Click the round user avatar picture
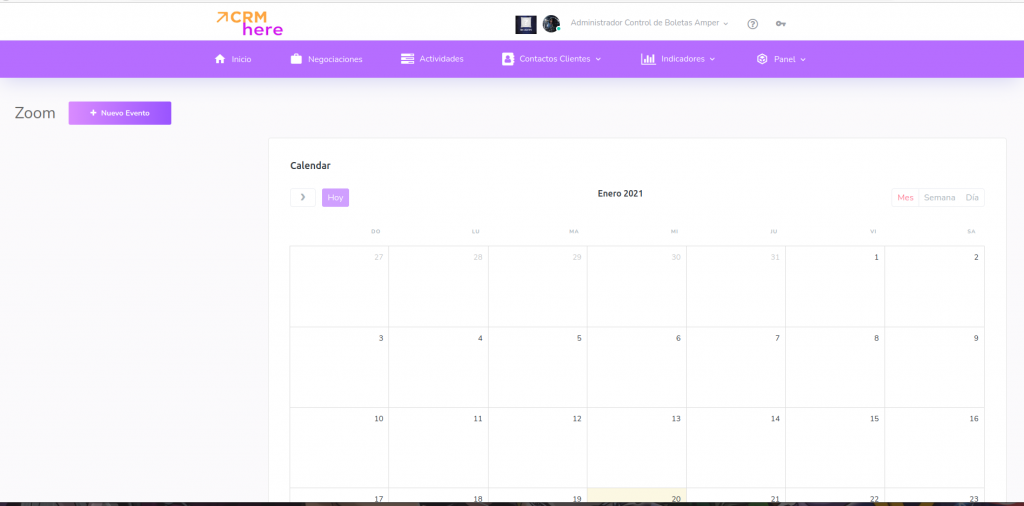This screenshot has height=506, width=1024. [551, 24]
